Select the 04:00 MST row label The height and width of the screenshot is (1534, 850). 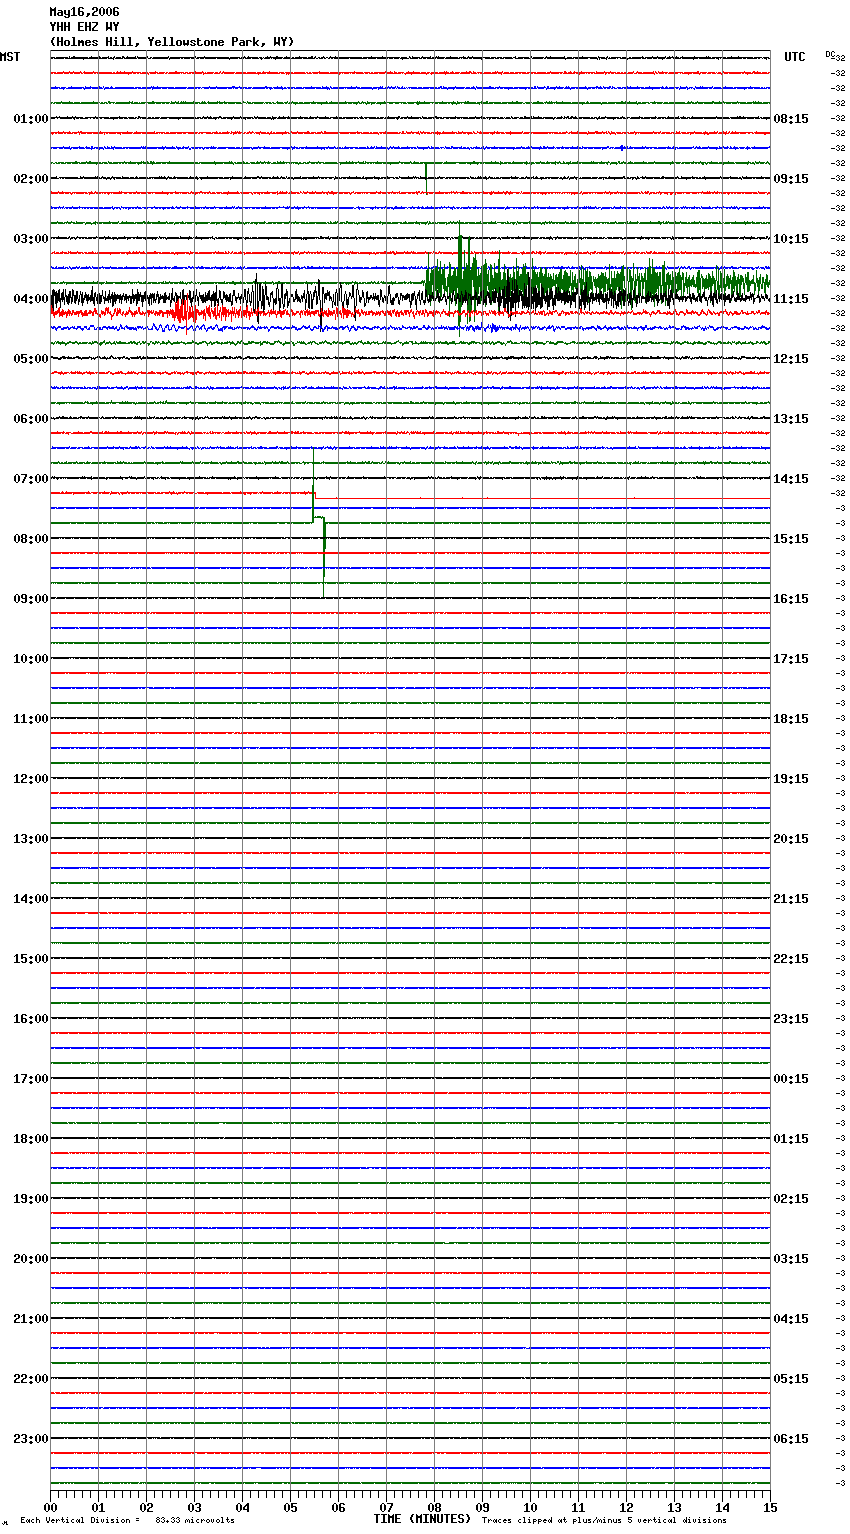(31, 299)
